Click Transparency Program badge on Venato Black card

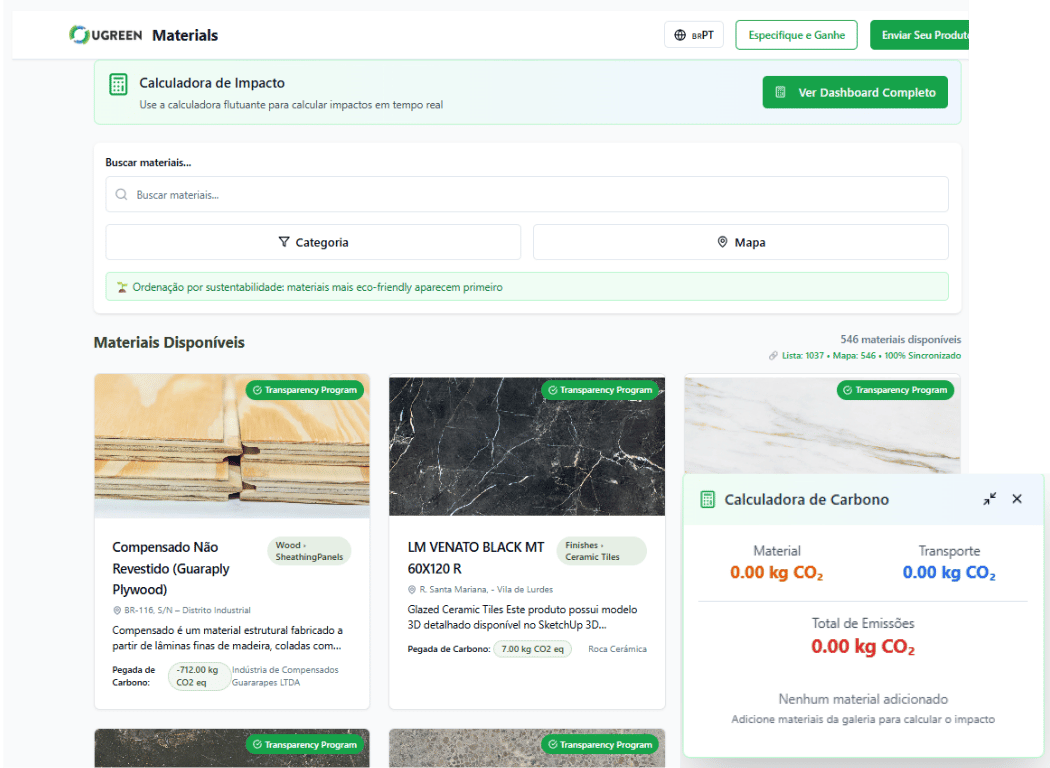pos(600,390)
